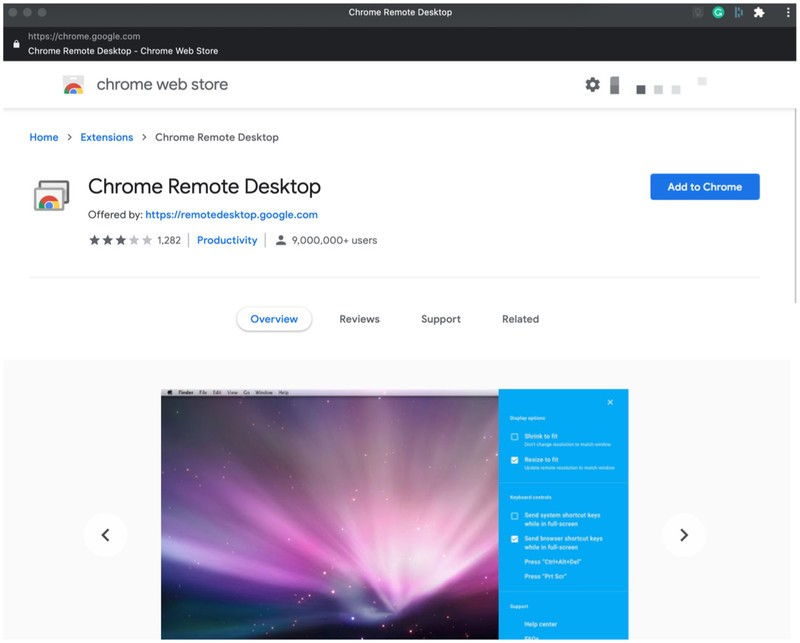This screenshot has height=643, width=800.
Task: Click the Add to Chrome button
Action: coord(705,187)
